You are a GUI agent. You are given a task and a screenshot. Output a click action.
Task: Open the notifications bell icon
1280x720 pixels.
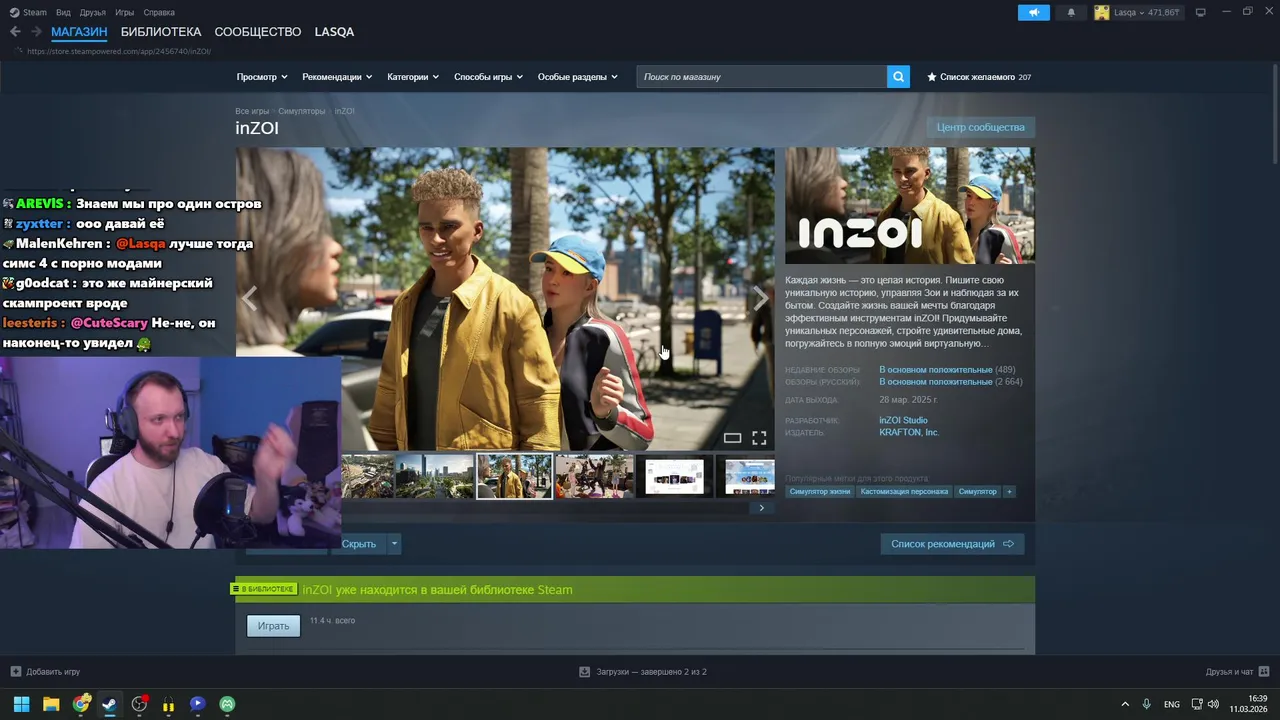[x=1071, y=12]
